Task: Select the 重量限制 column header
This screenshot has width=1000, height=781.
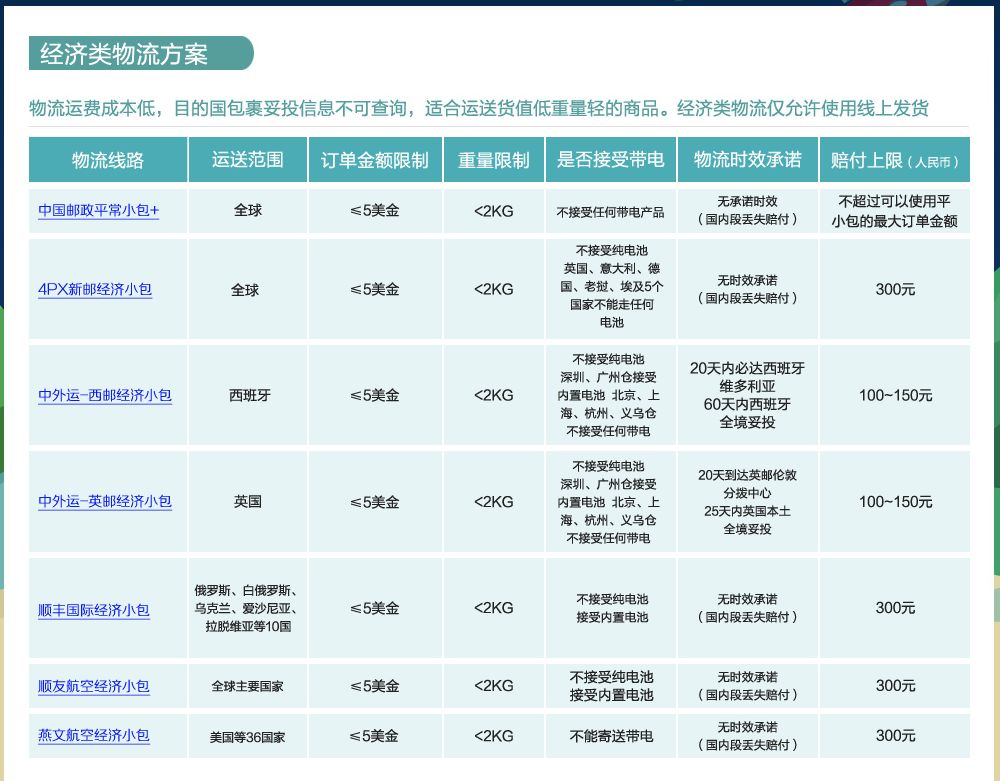Action: (494, 159)
